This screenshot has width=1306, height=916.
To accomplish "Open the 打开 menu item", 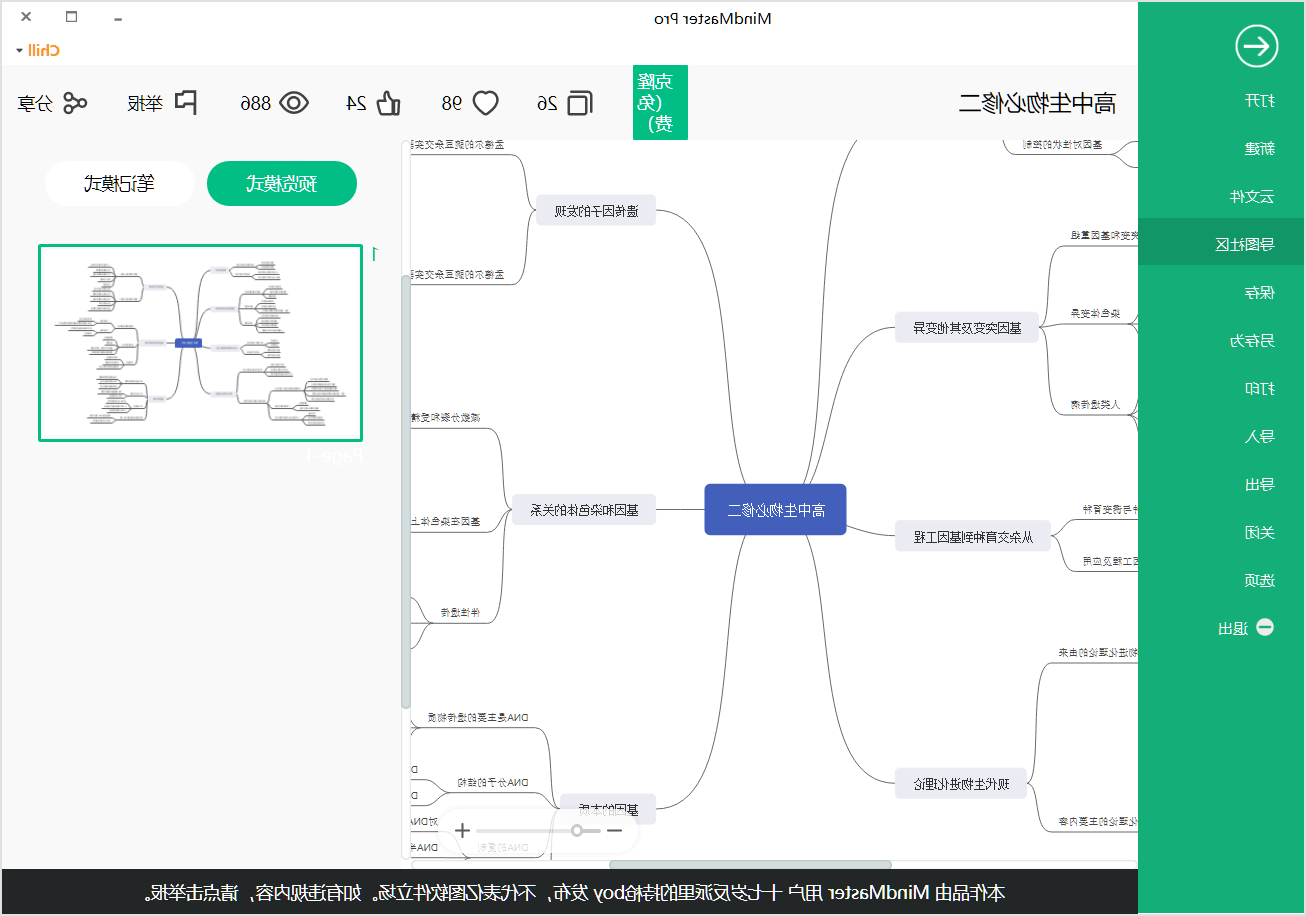I will point(1259,101).
